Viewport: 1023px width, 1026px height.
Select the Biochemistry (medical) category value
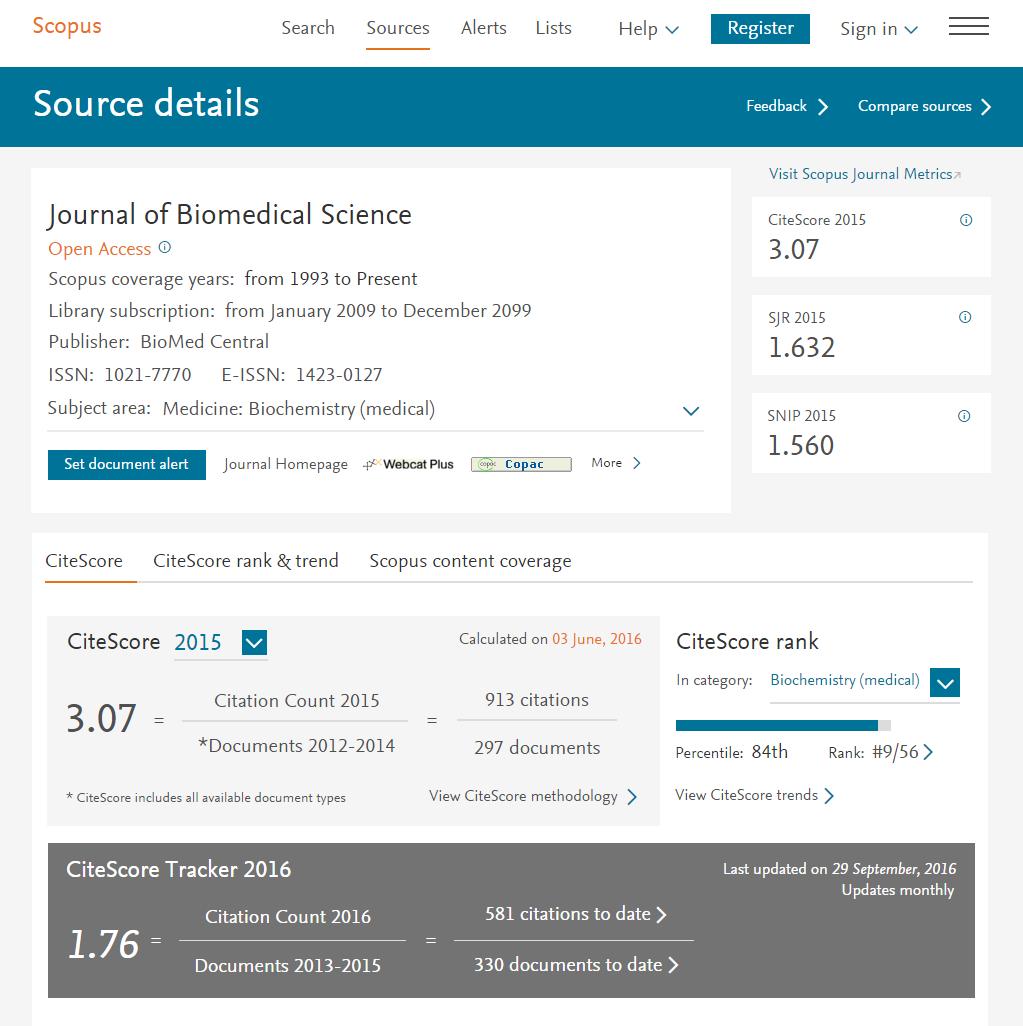[844, 681]
